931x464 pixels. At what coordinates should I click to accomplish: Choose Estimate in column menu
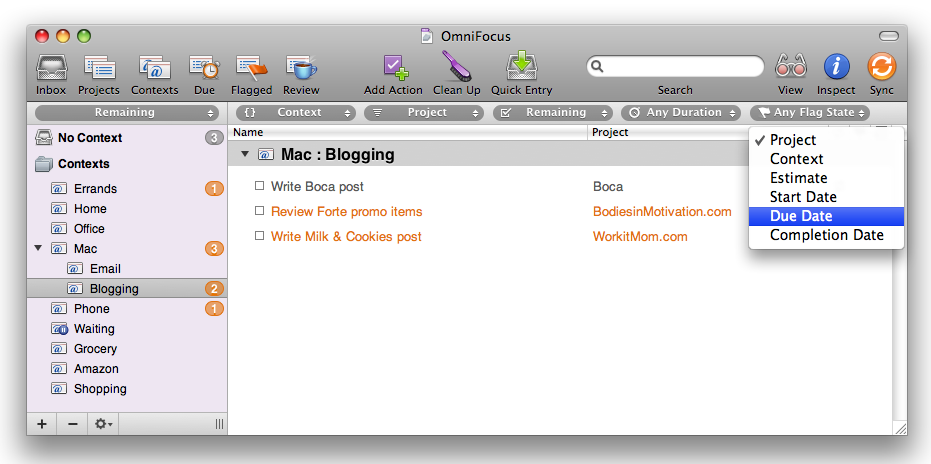tap(826, 178)
